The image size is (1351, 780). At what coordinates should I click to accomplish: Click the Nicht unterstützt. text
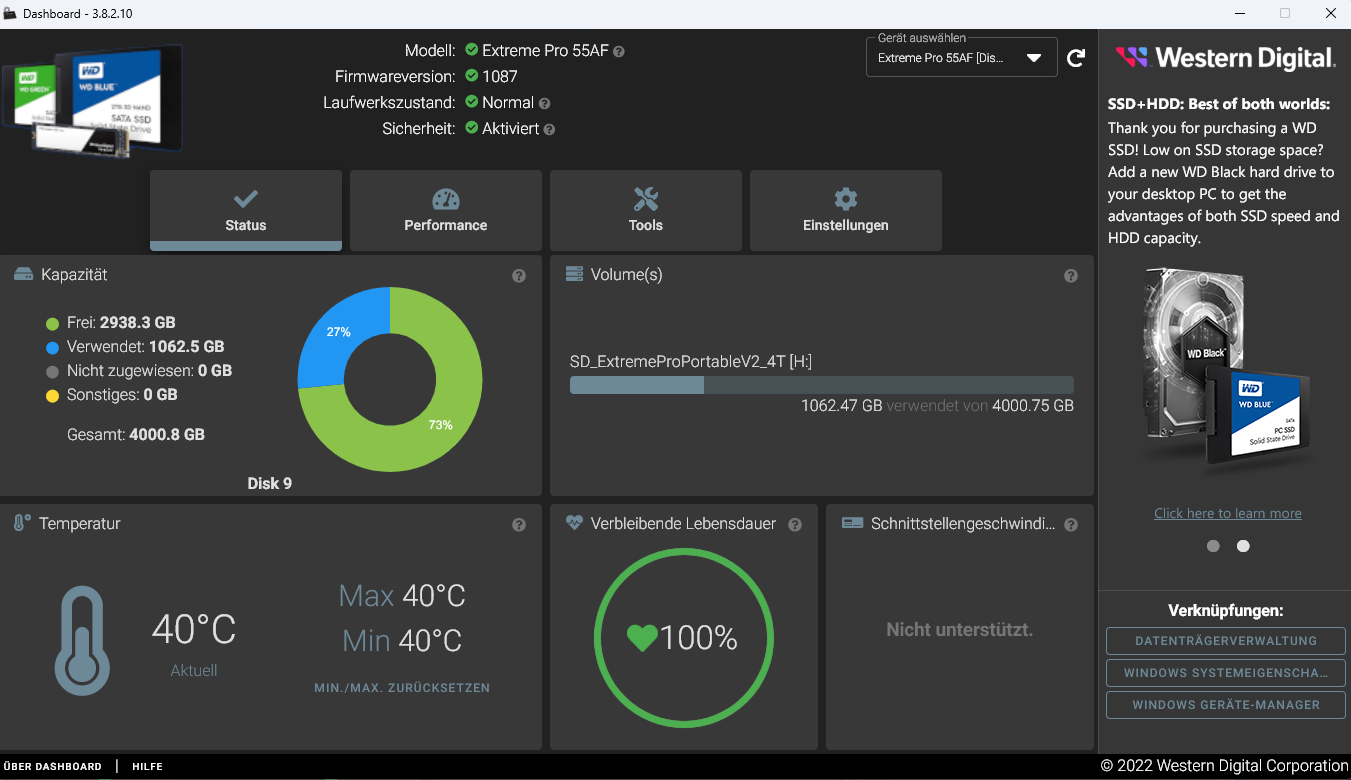(x=960, y=630)
